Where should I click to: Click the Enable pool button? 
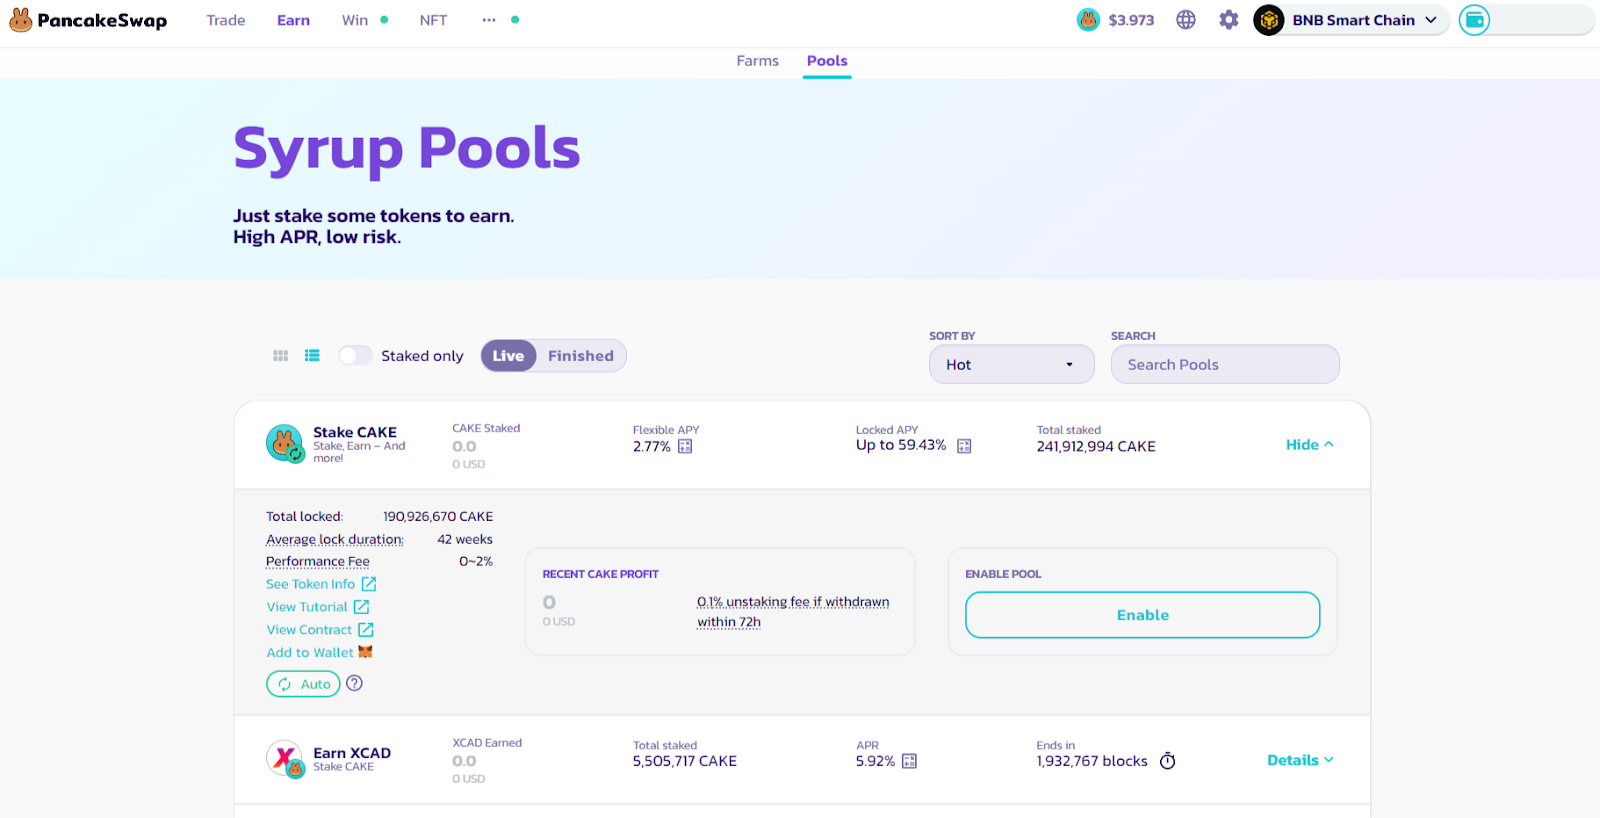click(1143, 615)
